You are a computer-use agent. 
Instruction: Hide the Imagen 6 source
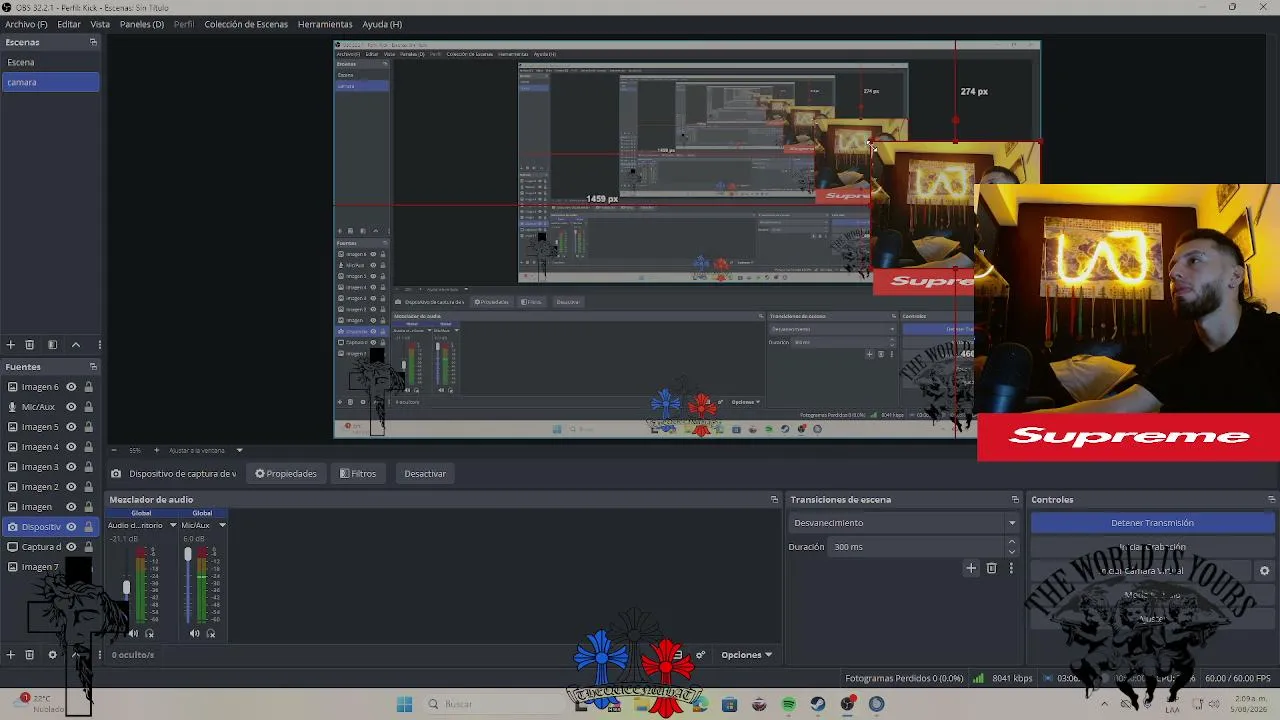tap(71, 387)
